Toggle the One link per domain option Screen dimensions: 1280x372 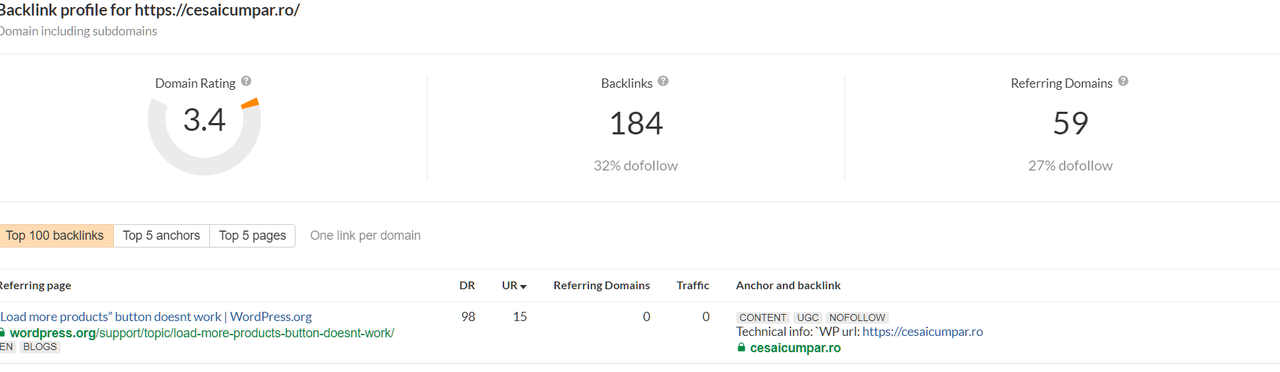click(365, 236)
